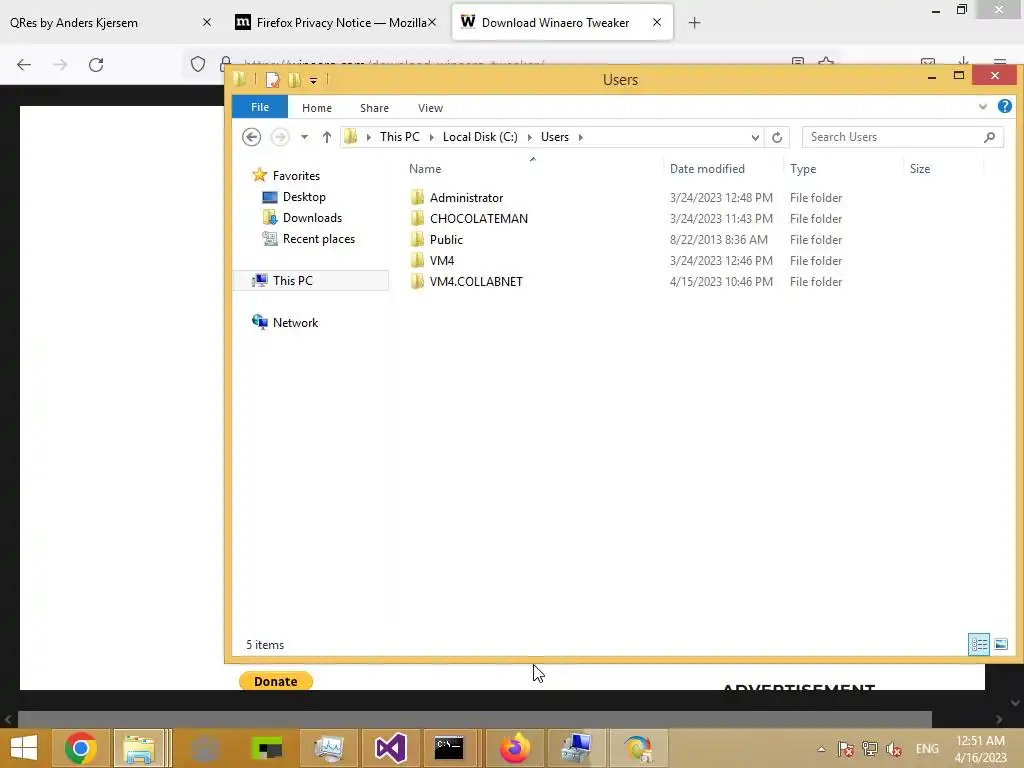Sort by the Type column header

[803, 168]
